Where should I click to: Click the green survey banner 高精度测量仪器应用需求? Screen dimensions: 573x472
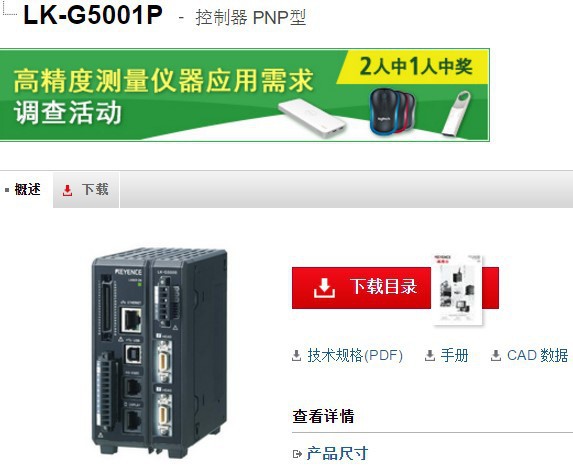[244, 95]
